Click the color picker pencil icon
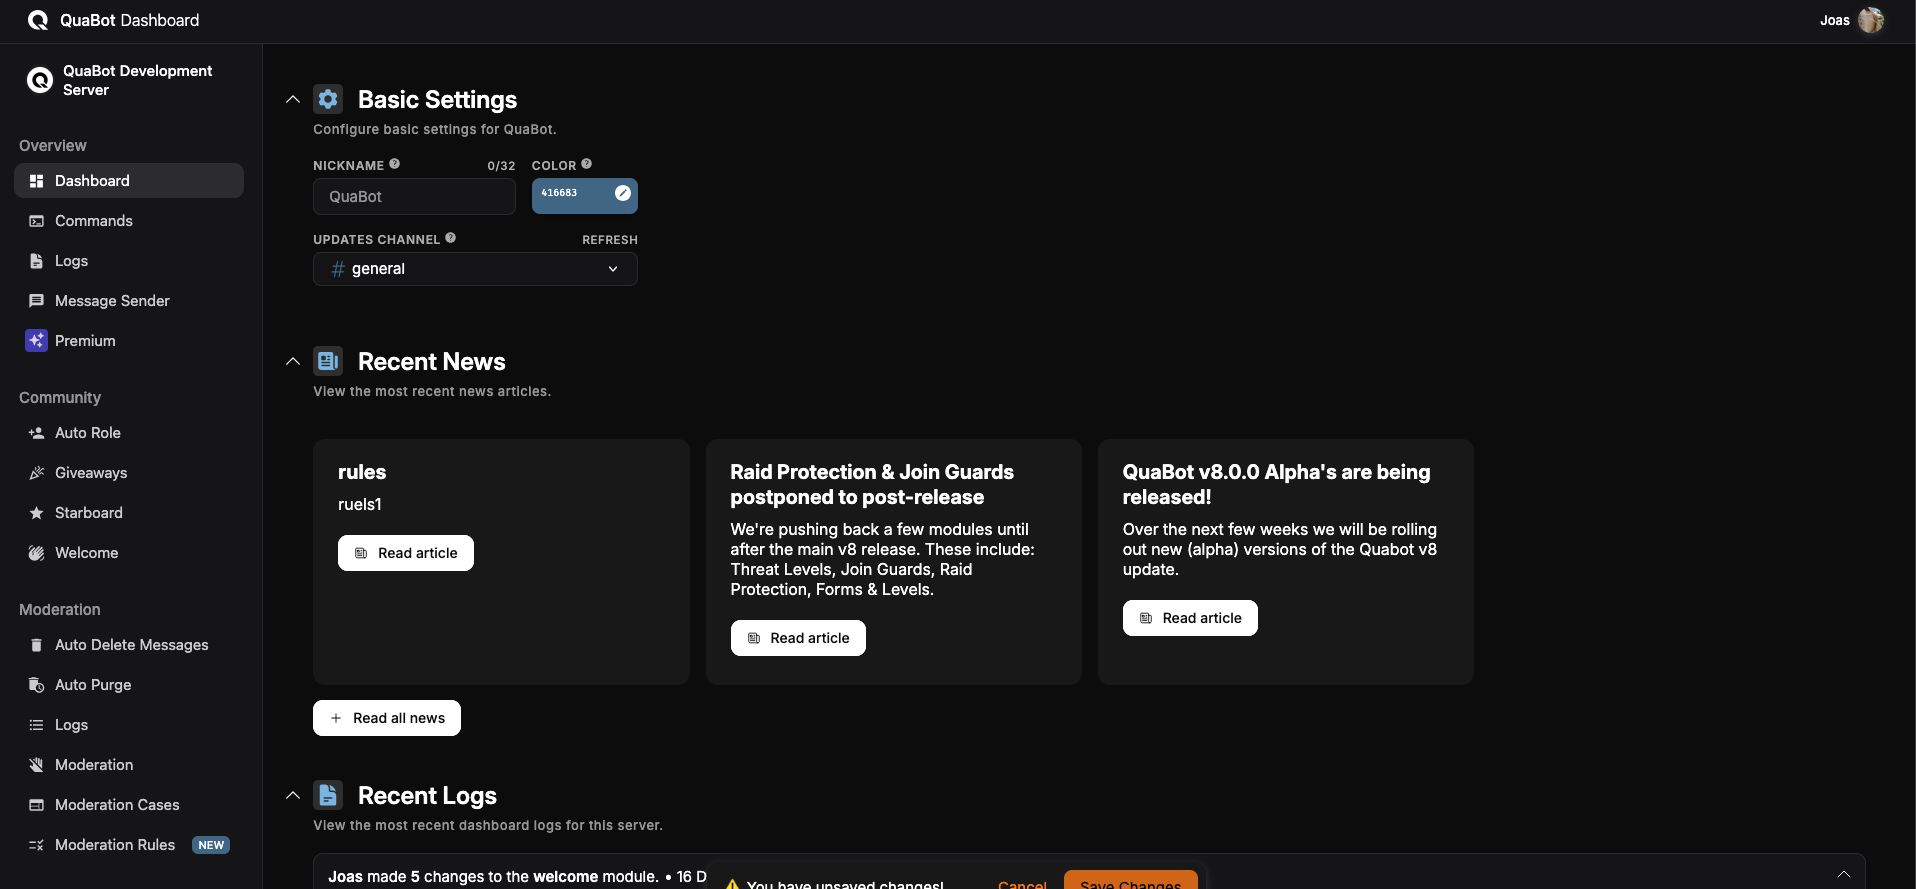Image resolution: width=1916 pixels, height=889 pixels. [622, 193]
